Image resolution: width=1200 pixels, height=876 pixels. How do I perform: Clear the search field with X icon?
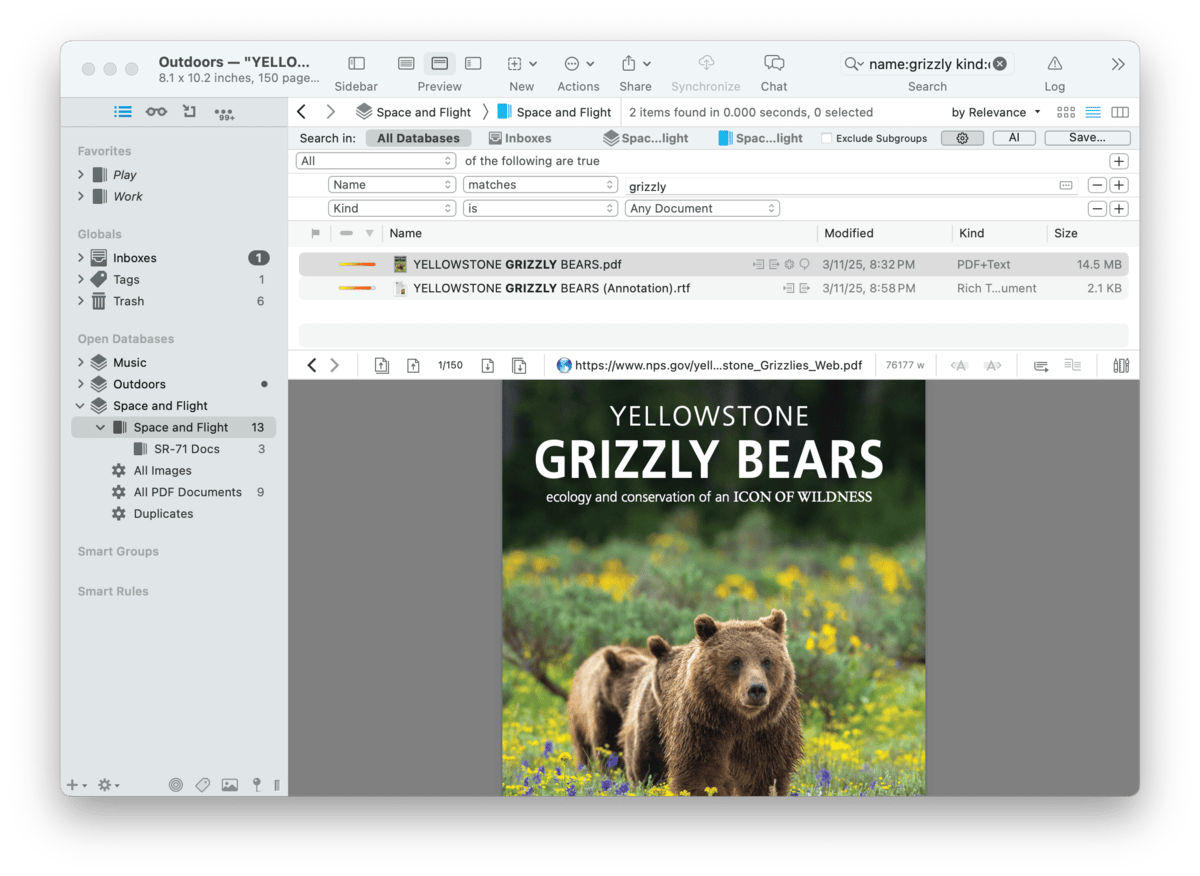click(999, 64)
